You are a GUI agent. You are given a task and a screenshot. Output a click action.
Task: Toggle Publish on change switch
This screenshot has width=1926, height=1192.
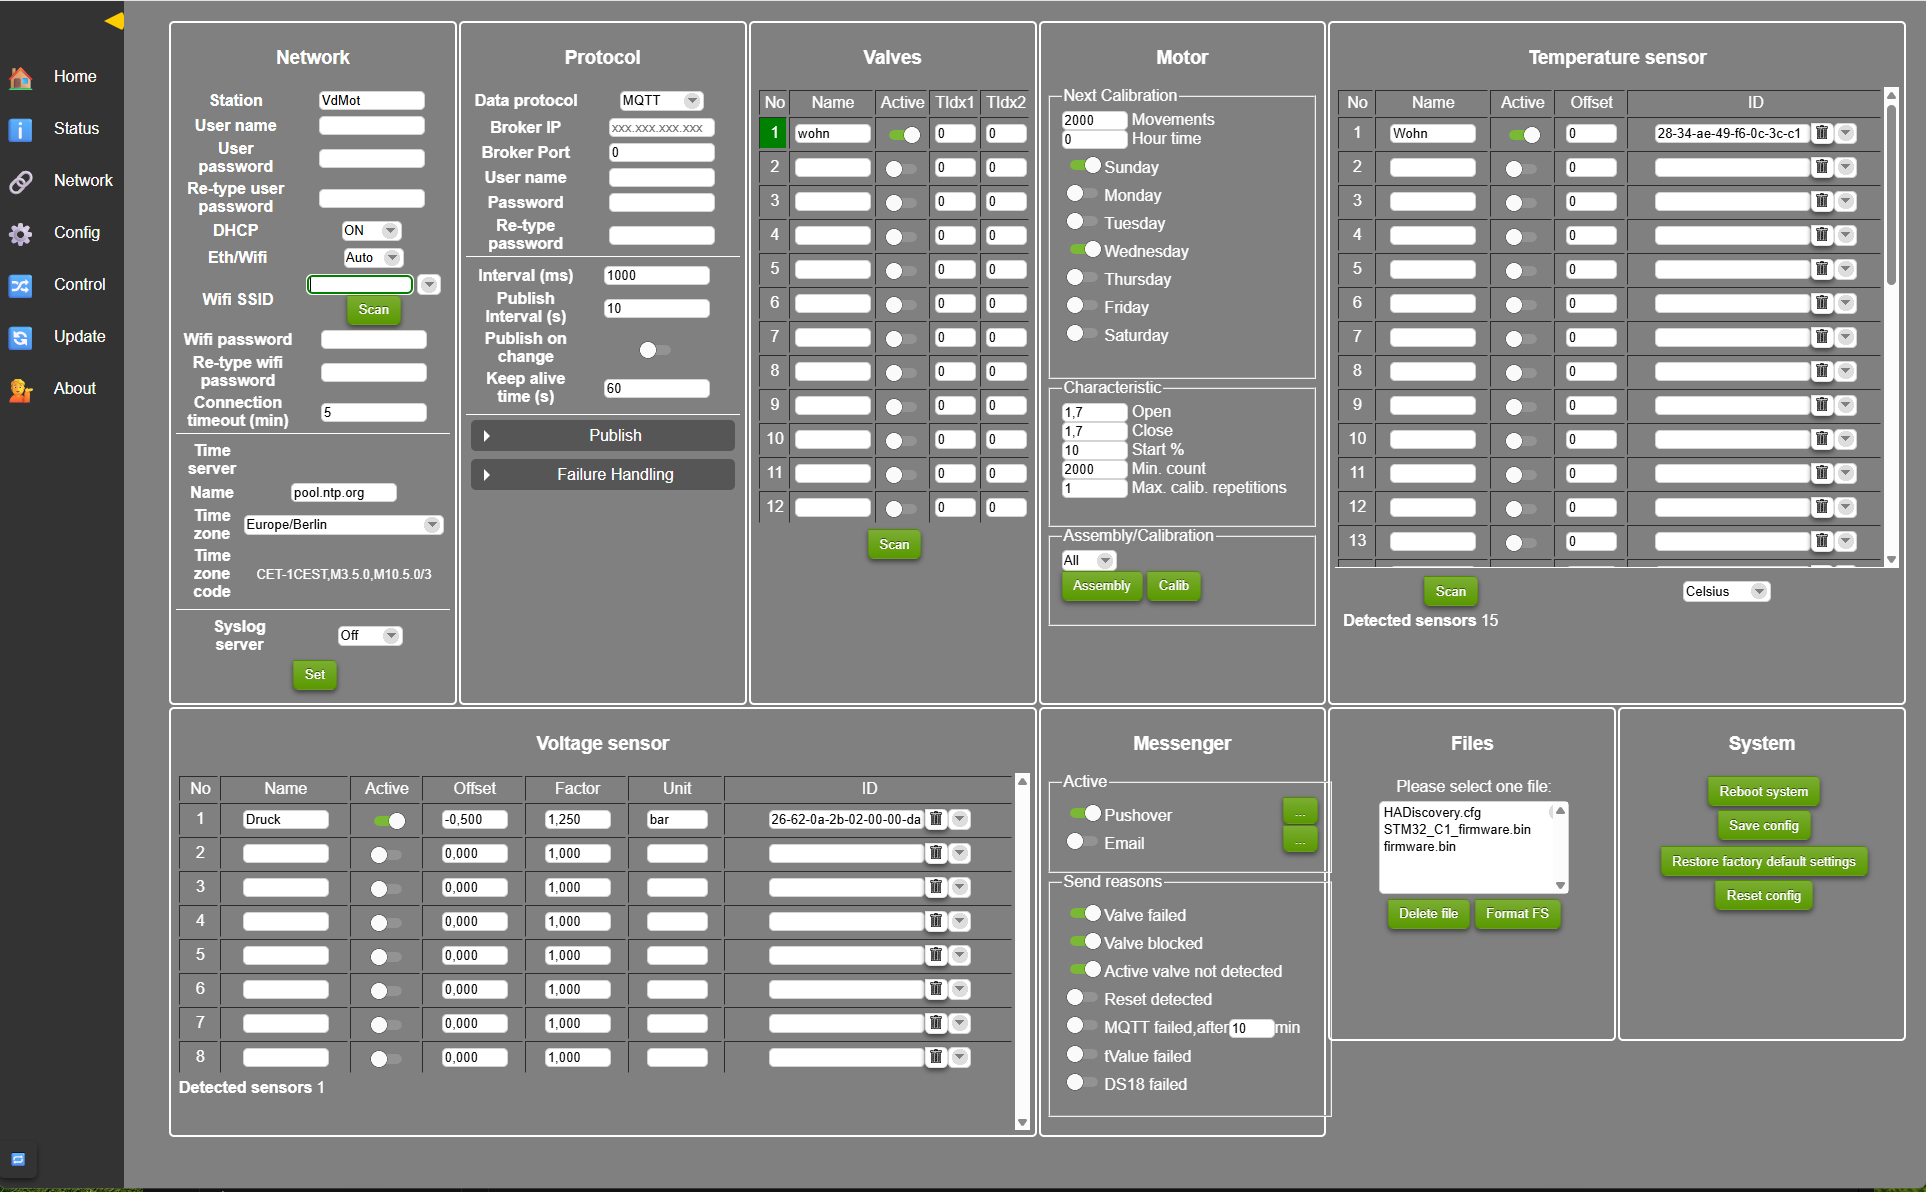(x=654, y=349)
